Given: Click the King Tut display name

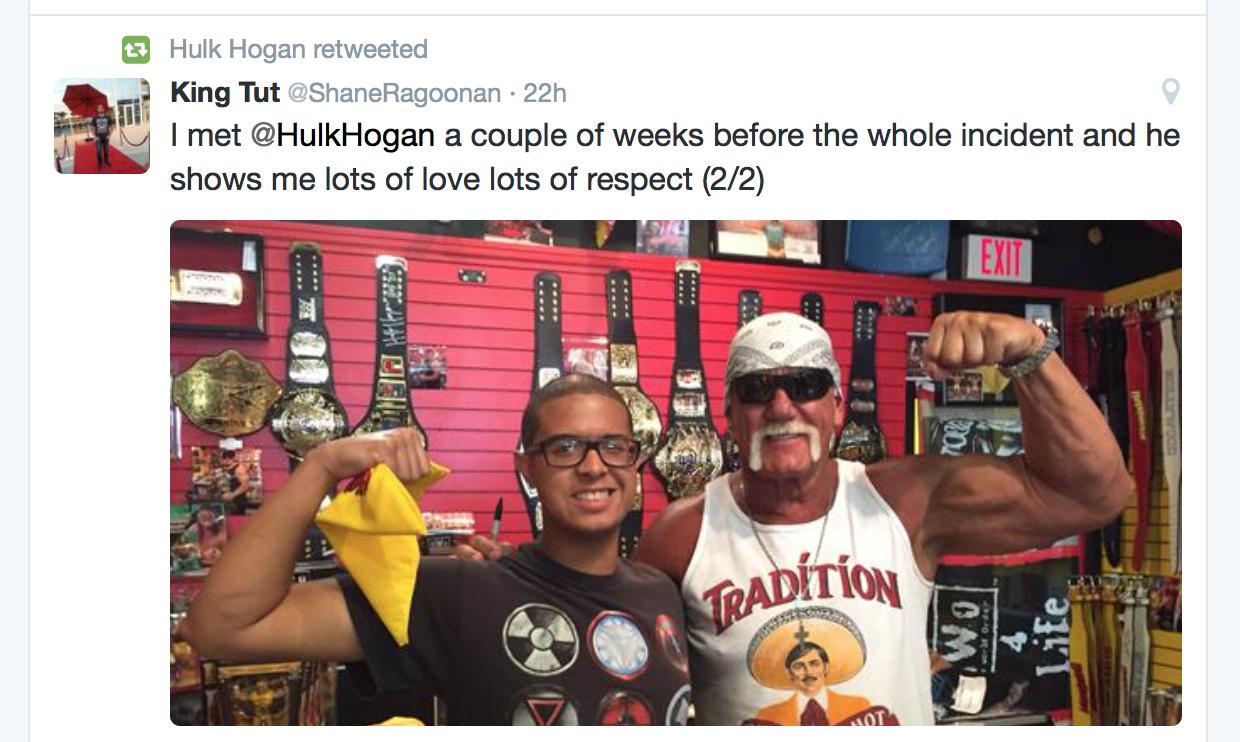Looking at the screenshot, I should coord(225,93).
